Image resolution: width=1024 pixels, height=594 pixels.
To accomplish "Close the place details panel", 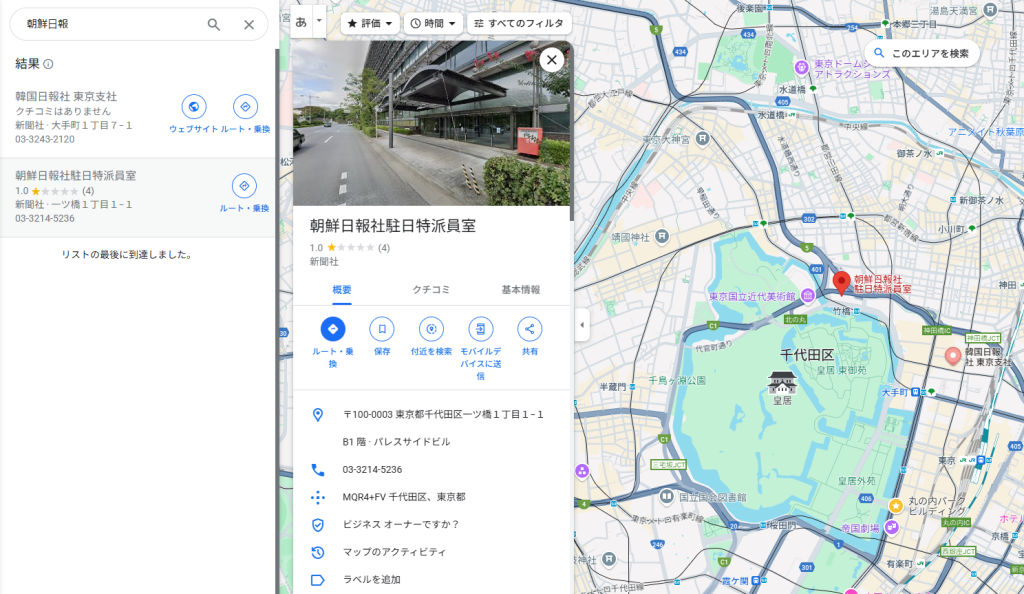I will coord(551,60).
